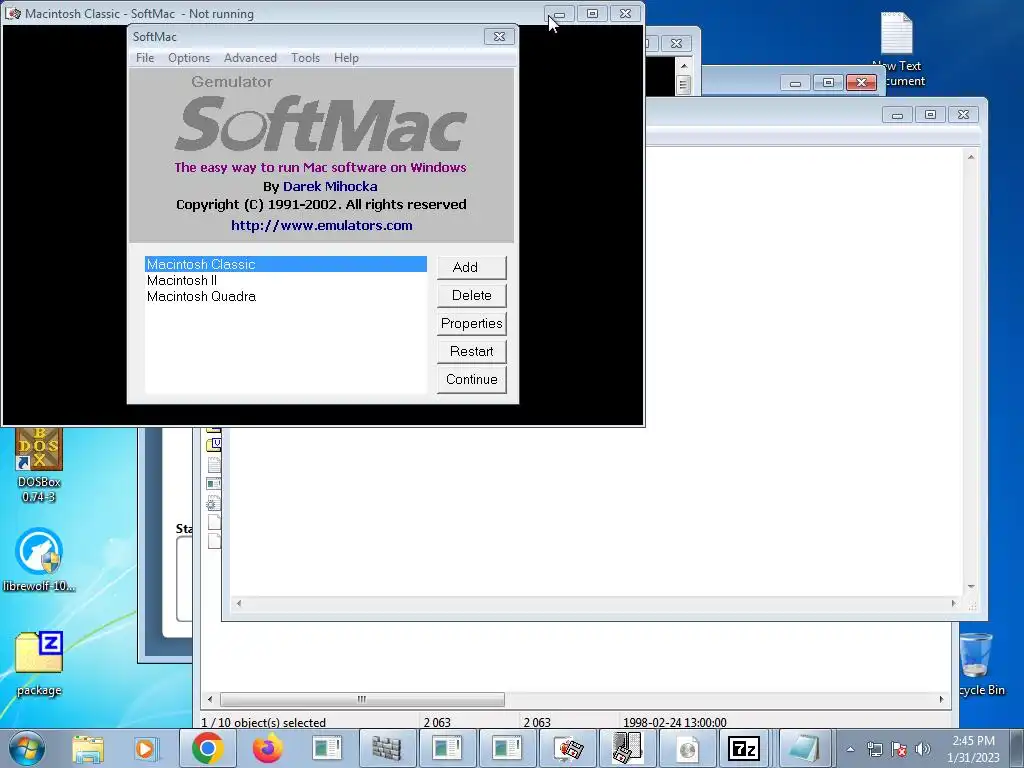Click the Continue button
The height and width of the screenshot is (768, 1024).
(x=472, y=379)
